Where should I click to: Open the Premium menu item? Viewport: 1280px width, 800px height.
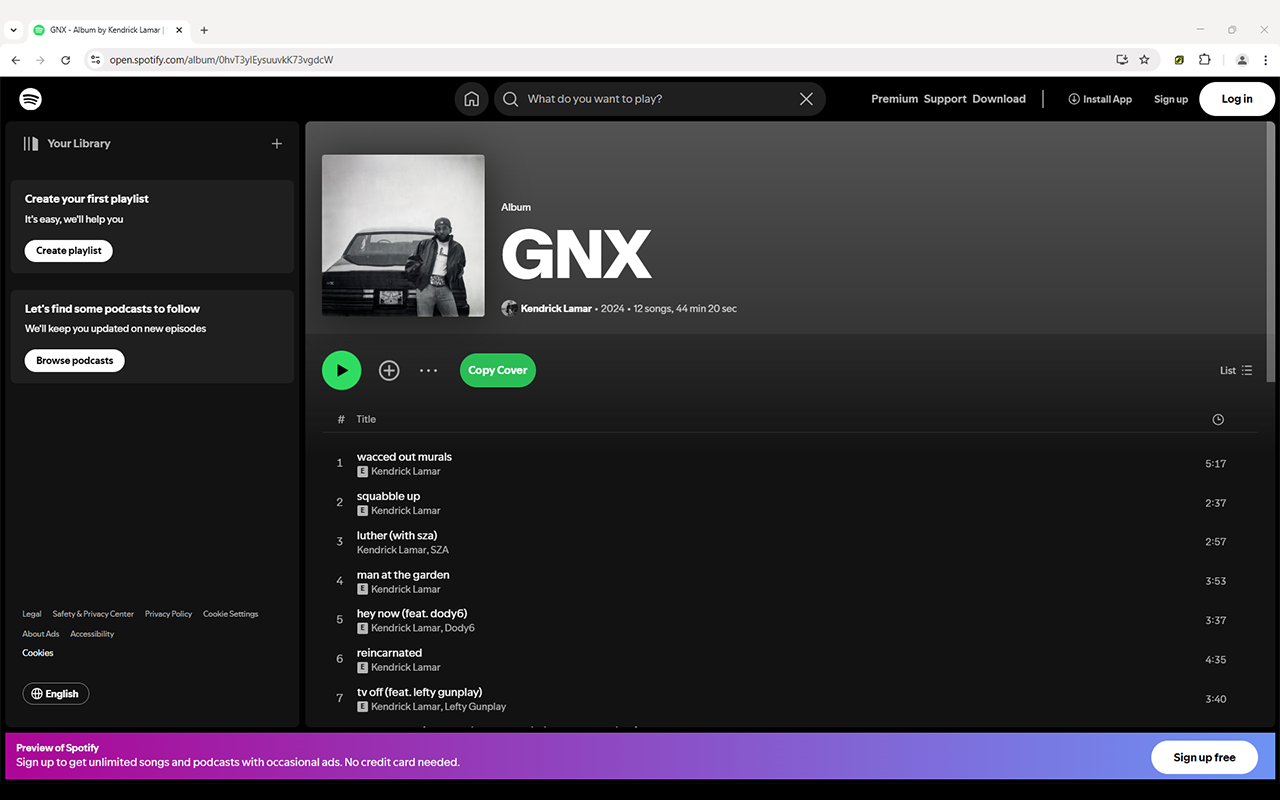(x=893, y=98)
